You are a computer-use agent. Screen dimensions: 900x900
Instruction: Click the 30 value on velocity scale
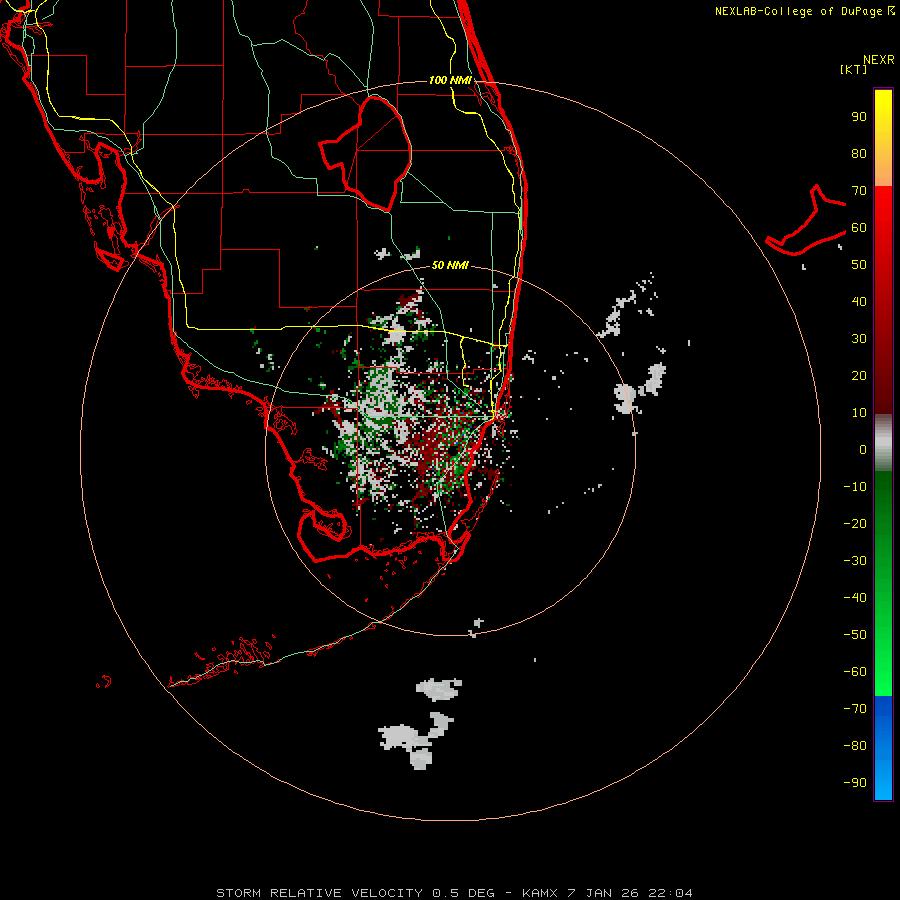pos(859,339)
